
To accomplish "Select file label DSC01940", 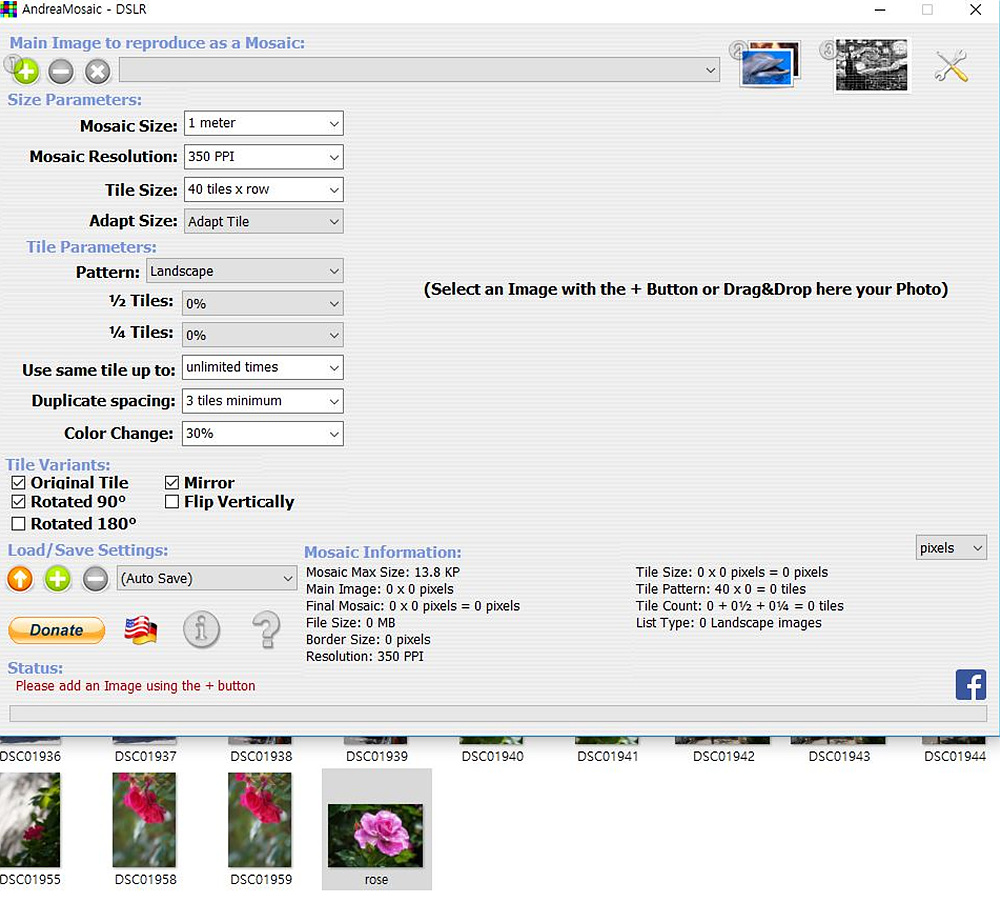I will point(492,756).
